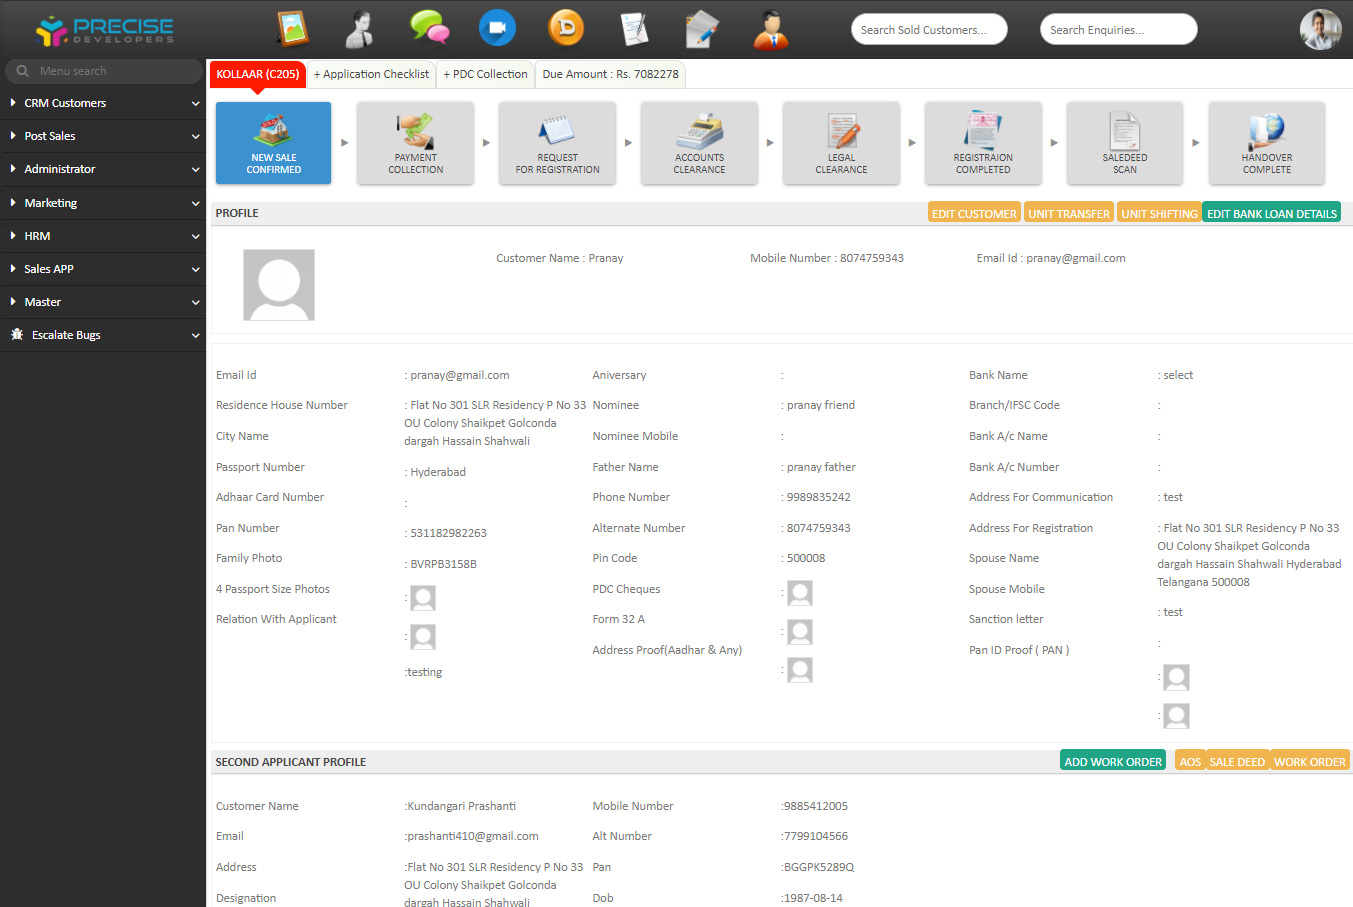Click the Search Sold Customers field

(x=928, y=29)
